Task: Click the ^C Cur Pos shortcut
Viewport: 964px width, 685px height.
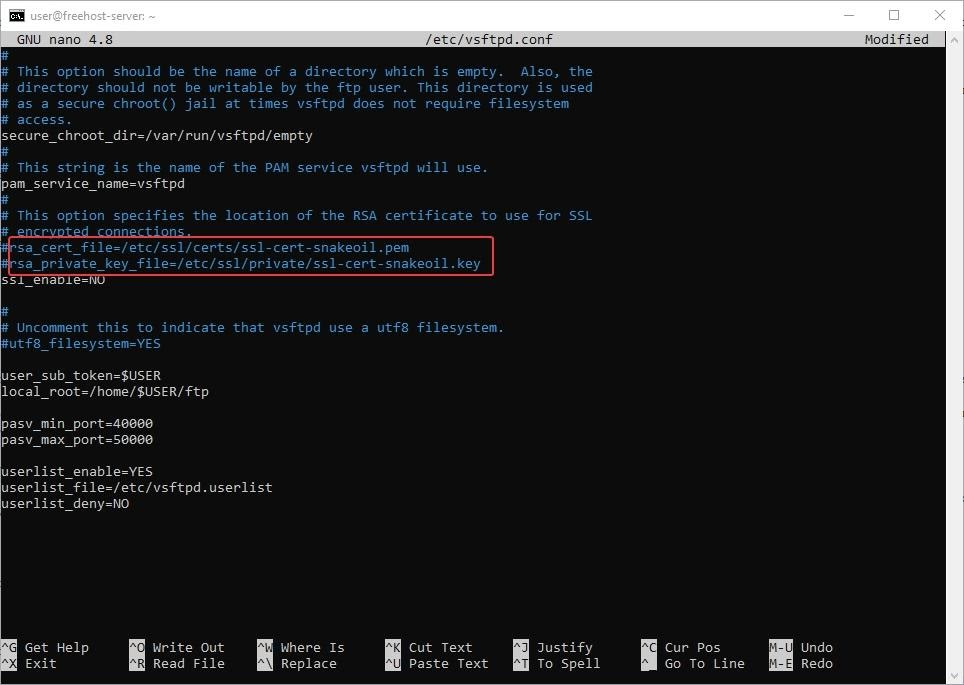Action: pos(681,647)
